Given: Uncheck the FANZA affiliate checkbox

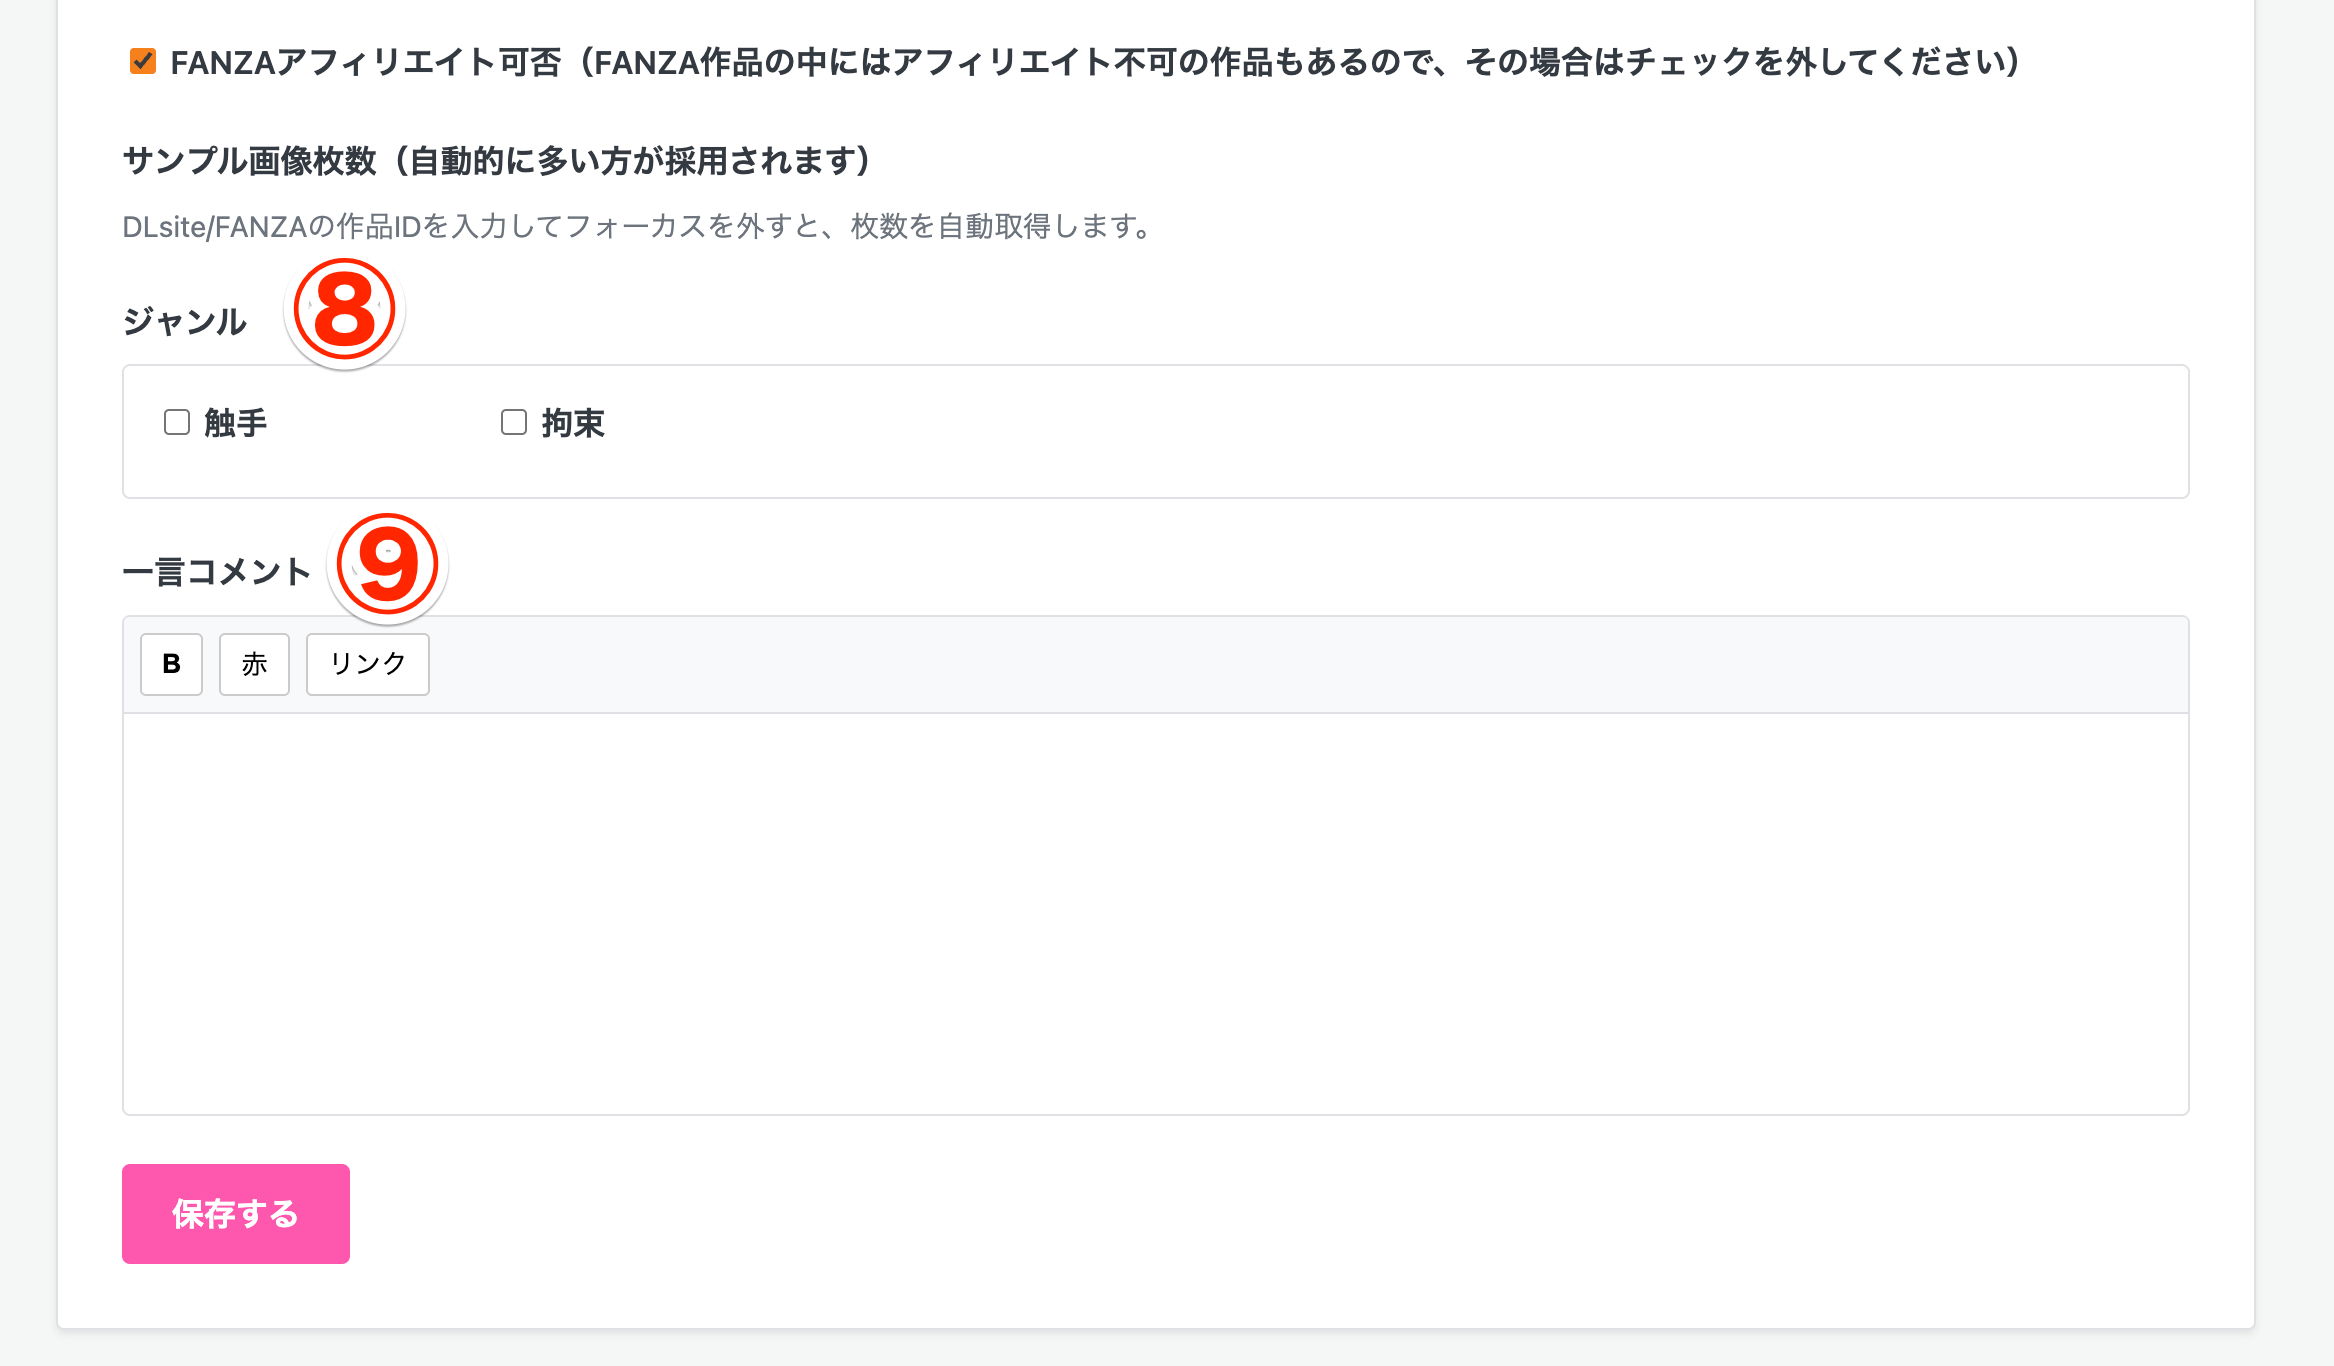Looking at the screenshot, I should pos(143,62).
